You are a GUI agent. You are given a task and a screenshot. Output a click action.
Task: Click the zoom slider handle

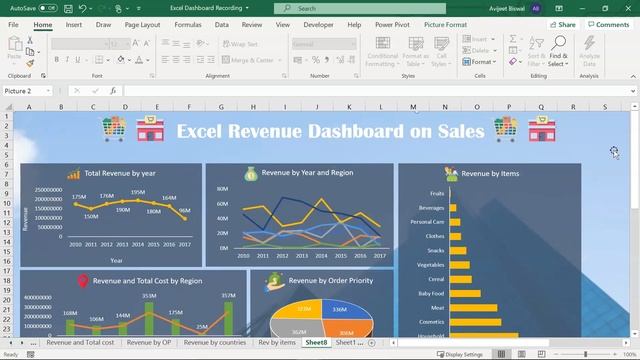[585, 354]
